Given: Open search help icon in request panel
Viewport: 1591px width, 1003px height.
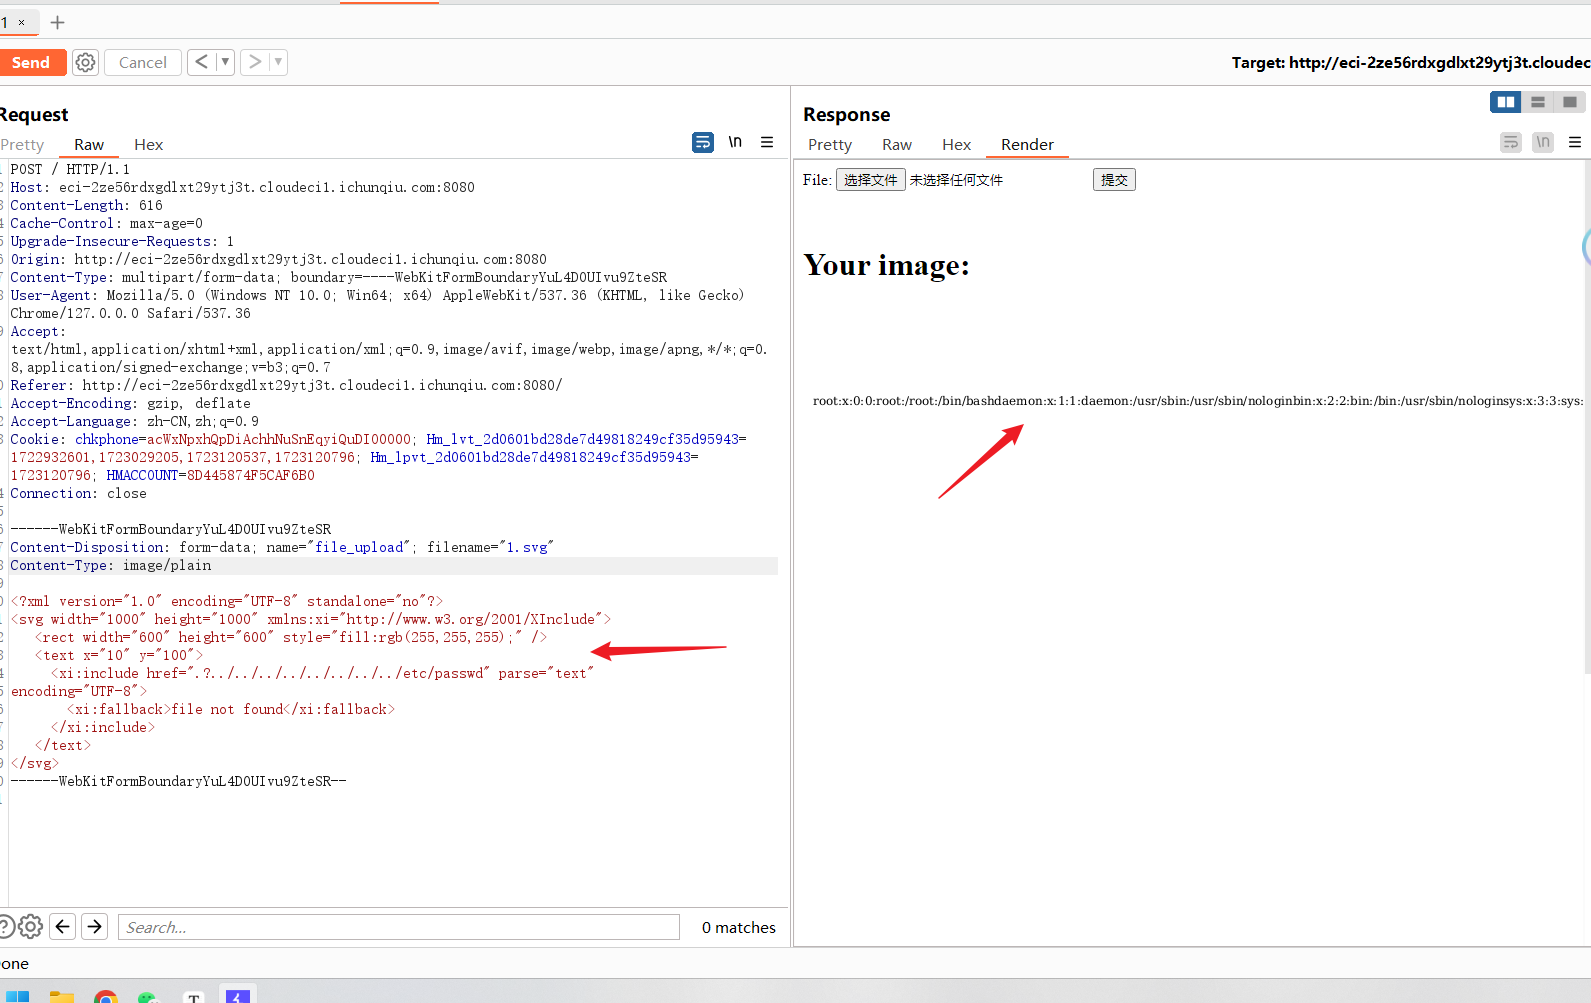Looking at the screenshot, I should [5, 927].
